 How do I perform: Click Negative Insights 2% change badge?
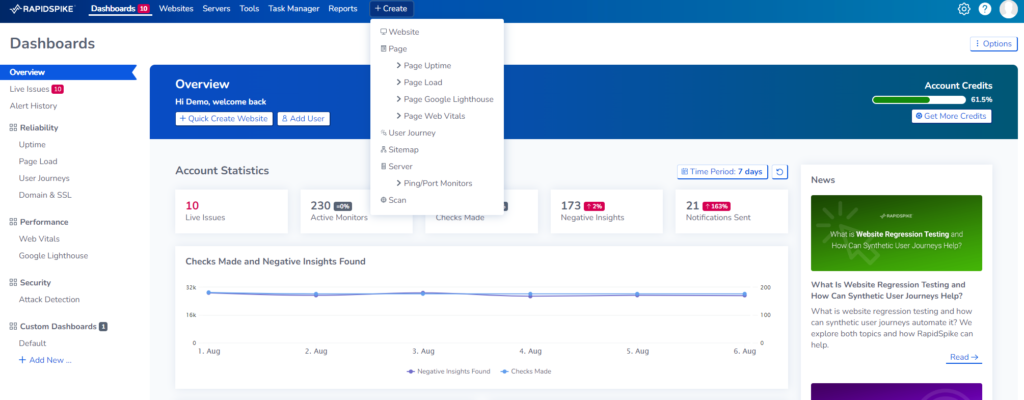click(x=594, y=206)
